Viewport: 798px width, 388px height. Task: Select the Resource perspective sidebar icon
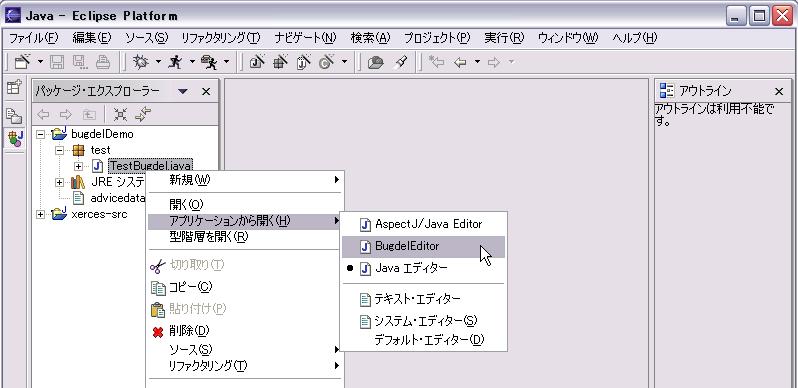14,116
